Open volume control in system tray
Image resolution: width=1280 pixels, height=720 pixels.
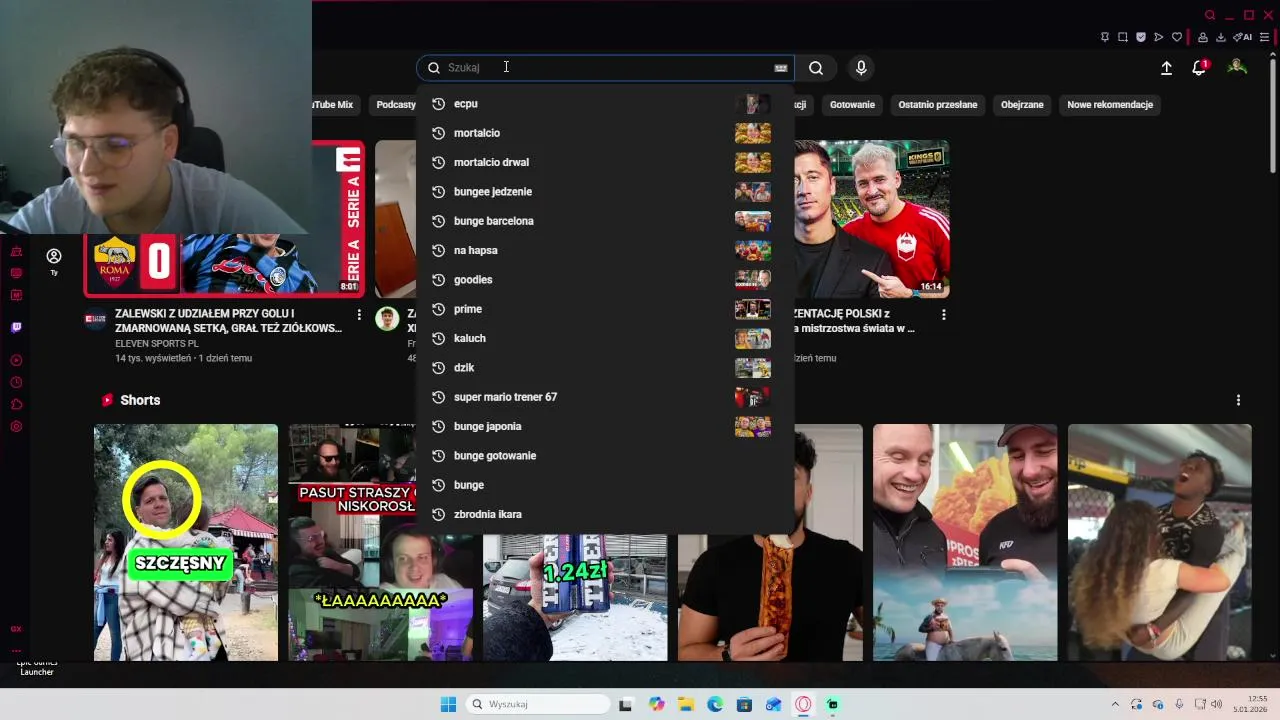1216,704
